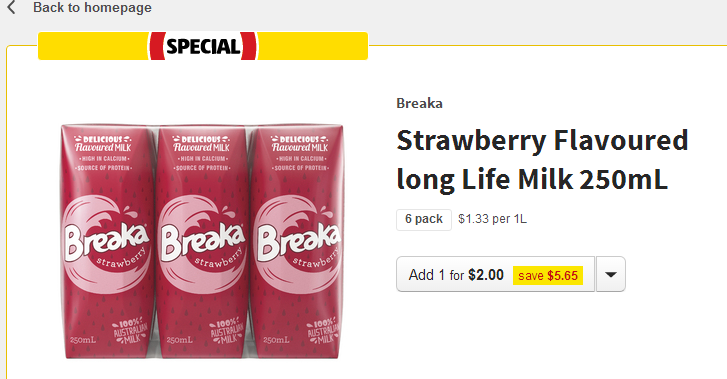Image resolution: width=727 pixels, height=379 pixels.
Task: Click the 250mL label on the left carton
Action: (83, 340)
